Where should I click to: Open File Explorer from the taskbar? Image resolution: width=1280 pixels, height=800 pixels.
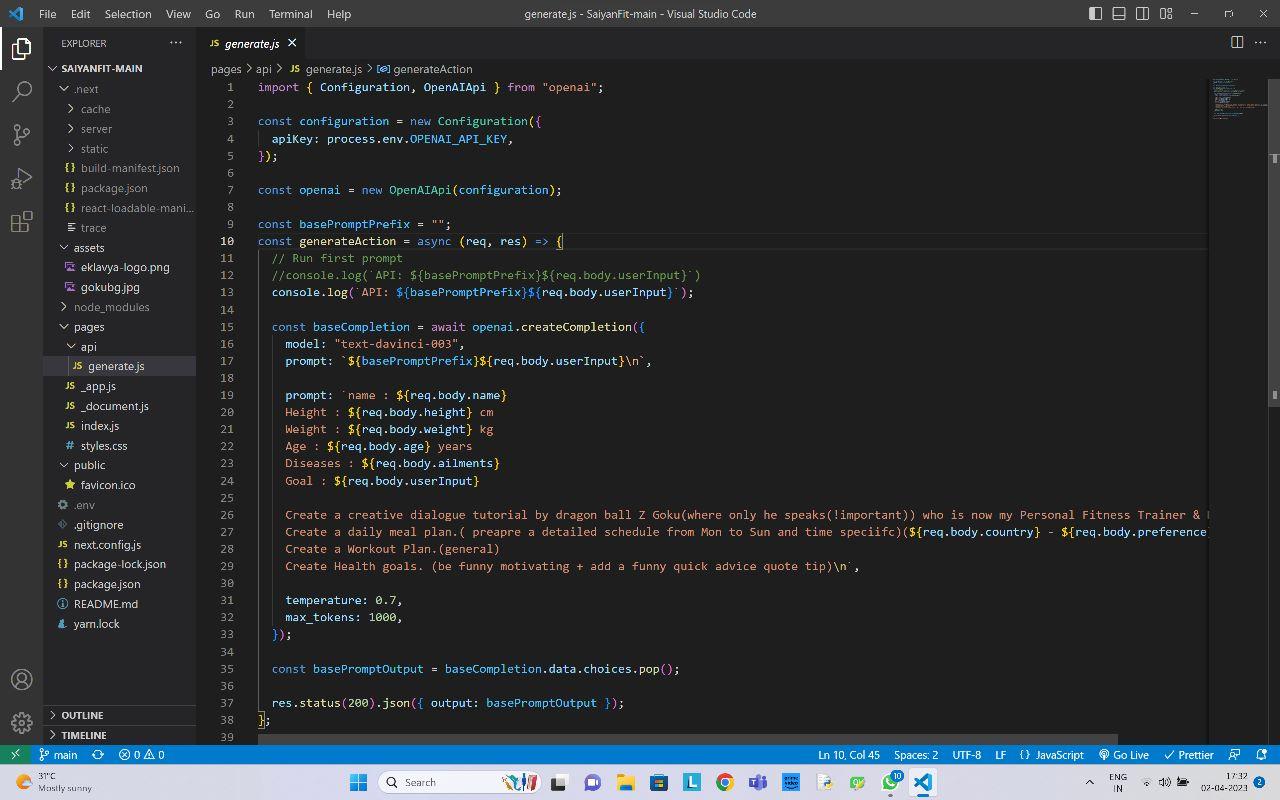click(x=626, y=782)
